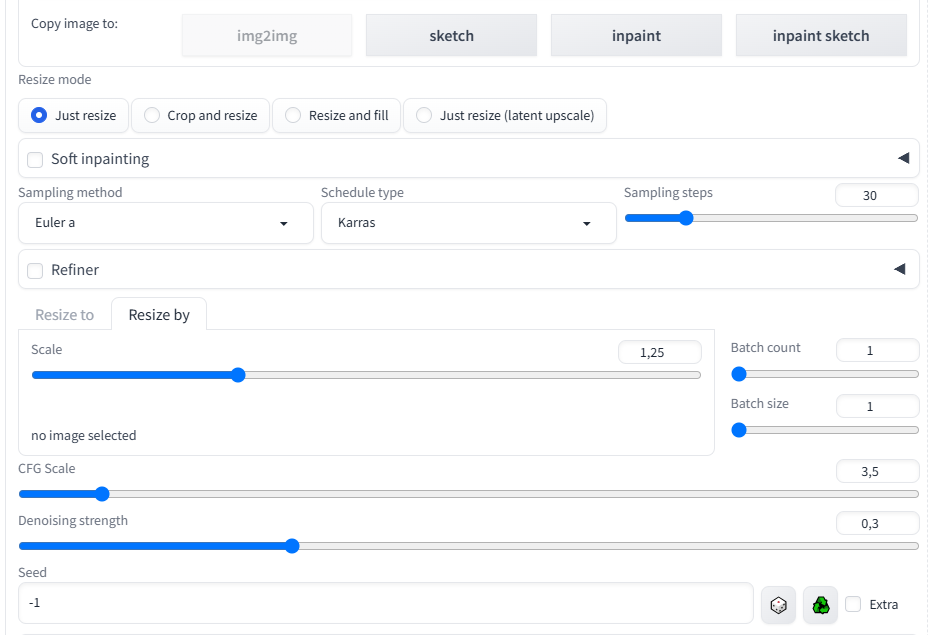Select Crop and resize mode
This screenshot has width=934, height=635.
[x=200, y=116]
